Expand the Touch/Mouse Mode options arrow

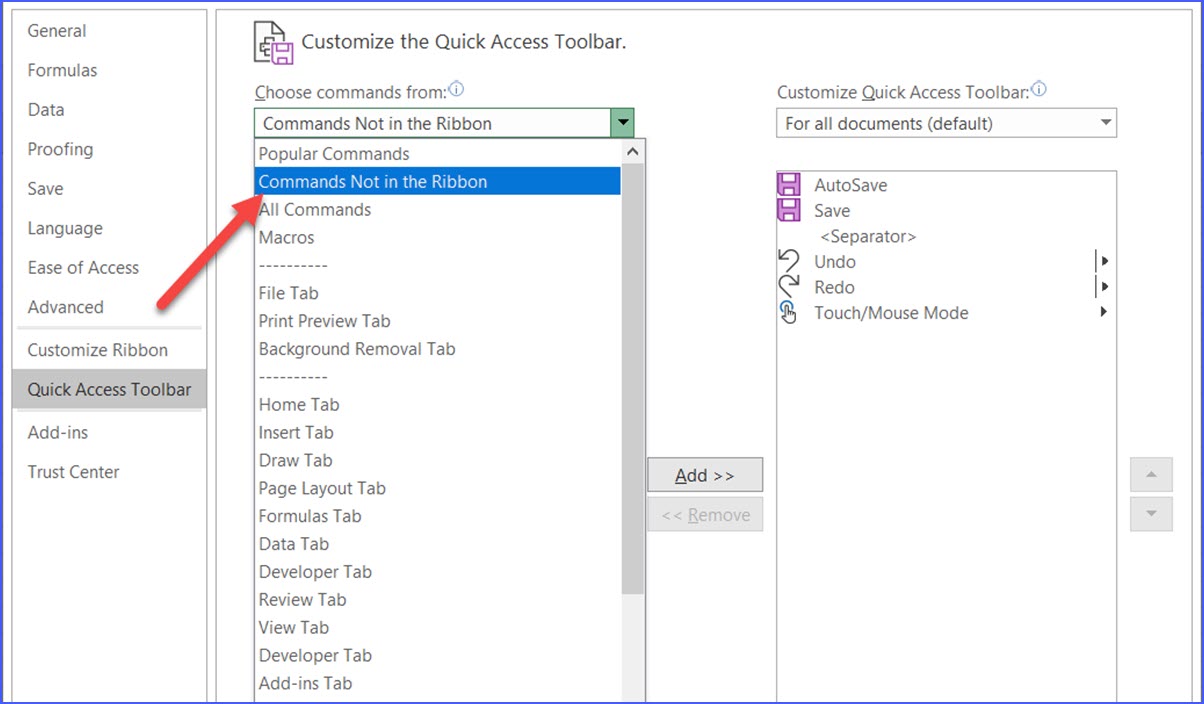pyautogui.click(x=1104, y=313)
